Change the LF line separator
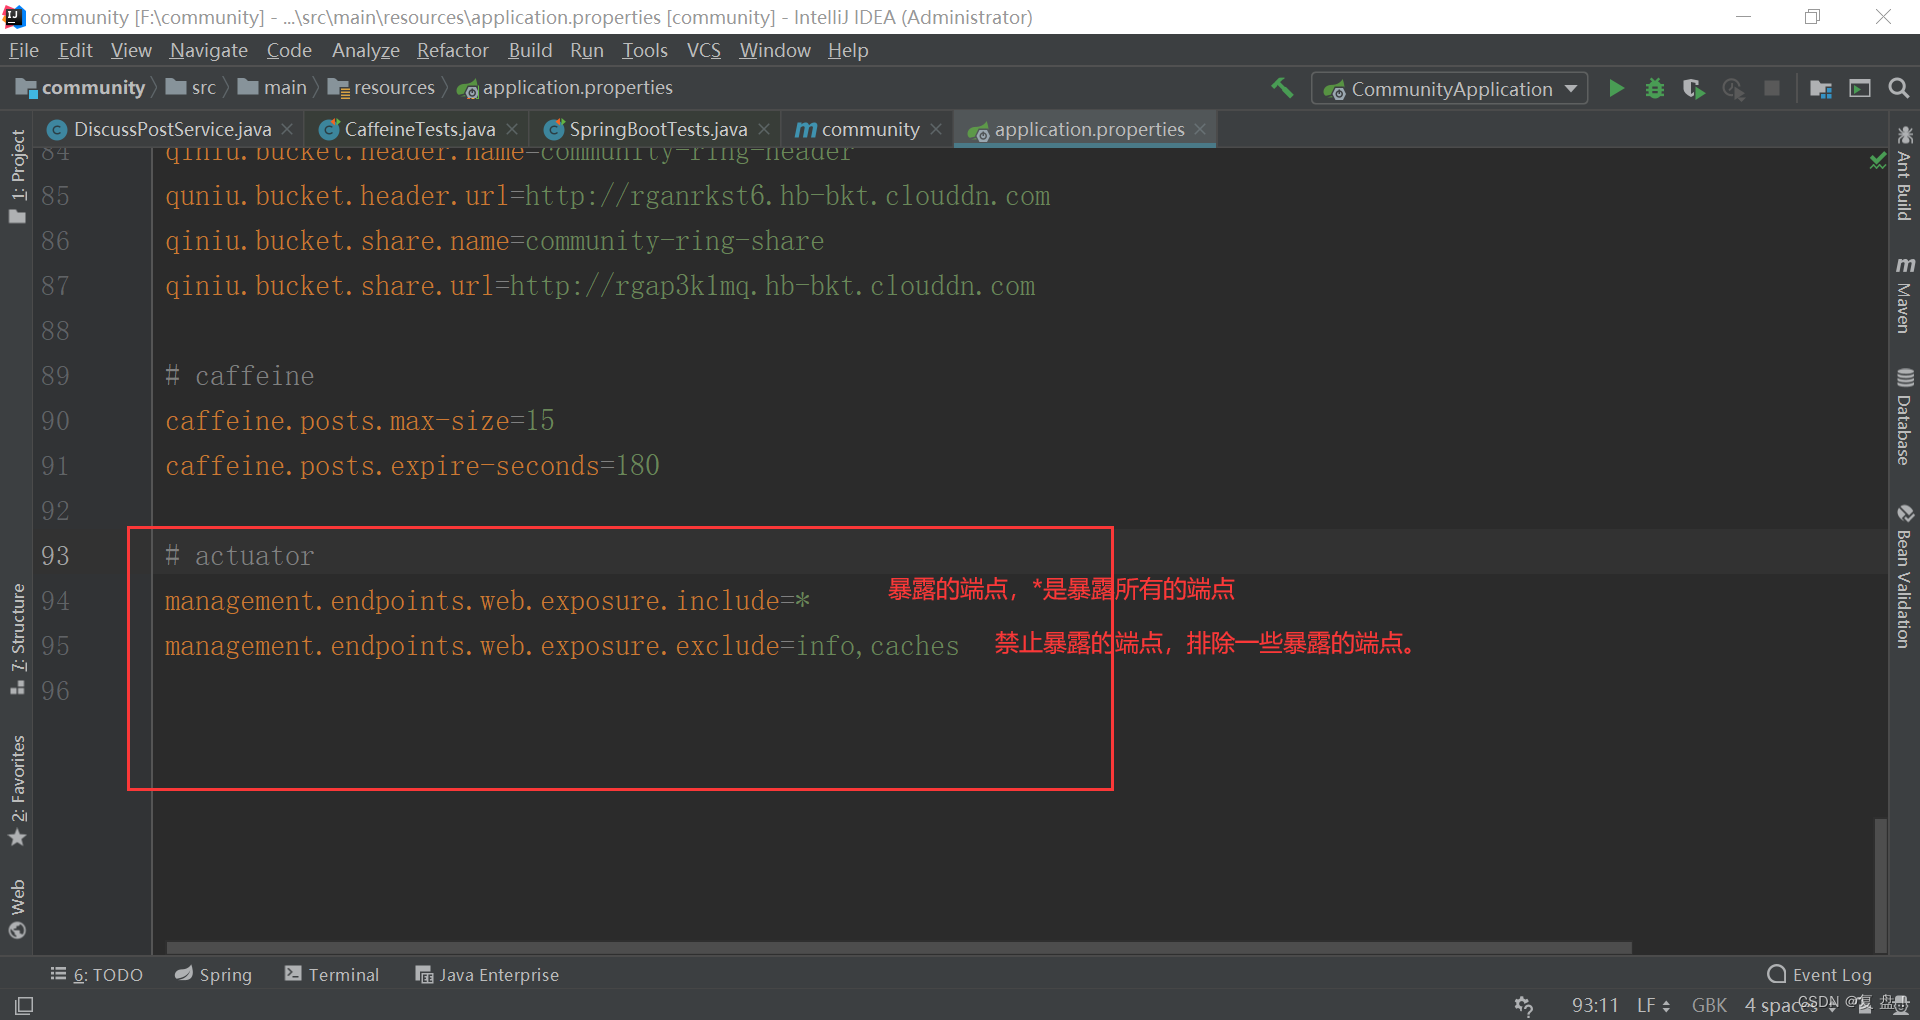 pyautogui.click(x=1653, y=1005)
